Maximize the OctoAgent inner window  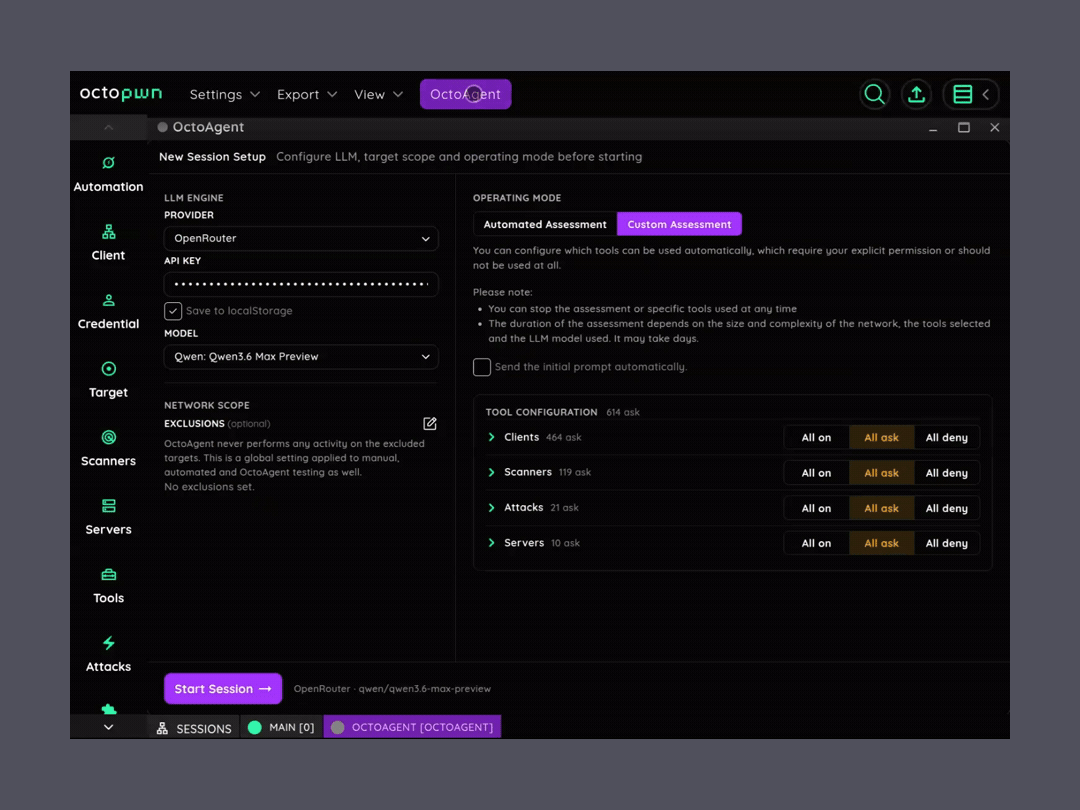tap(964, 127)
